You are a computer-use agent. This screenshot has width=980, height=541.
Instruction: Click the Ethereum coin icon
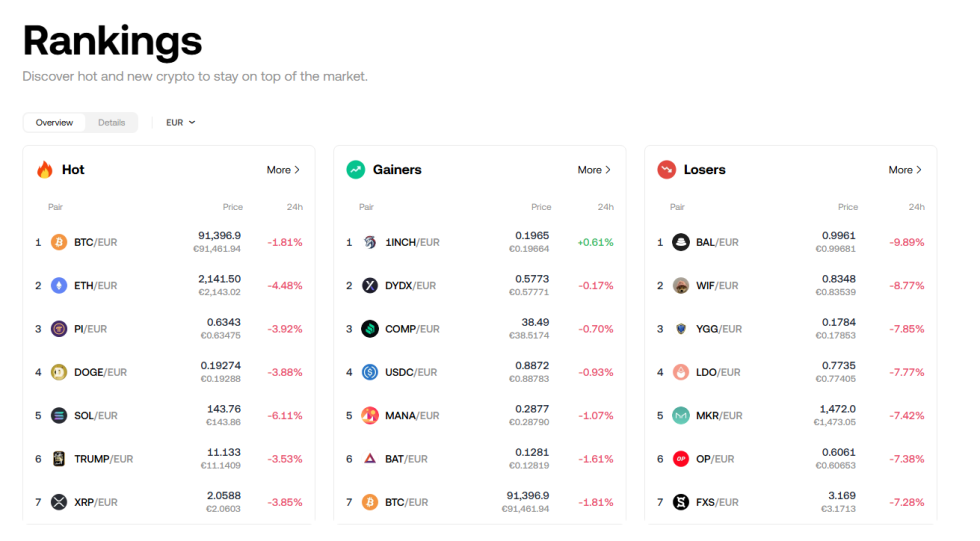(59, 286)
